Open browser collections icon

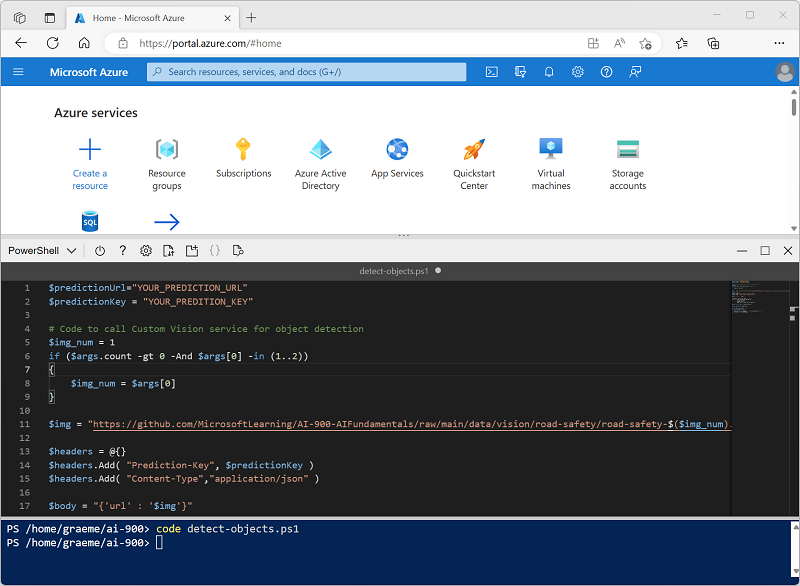pos(713,43)
